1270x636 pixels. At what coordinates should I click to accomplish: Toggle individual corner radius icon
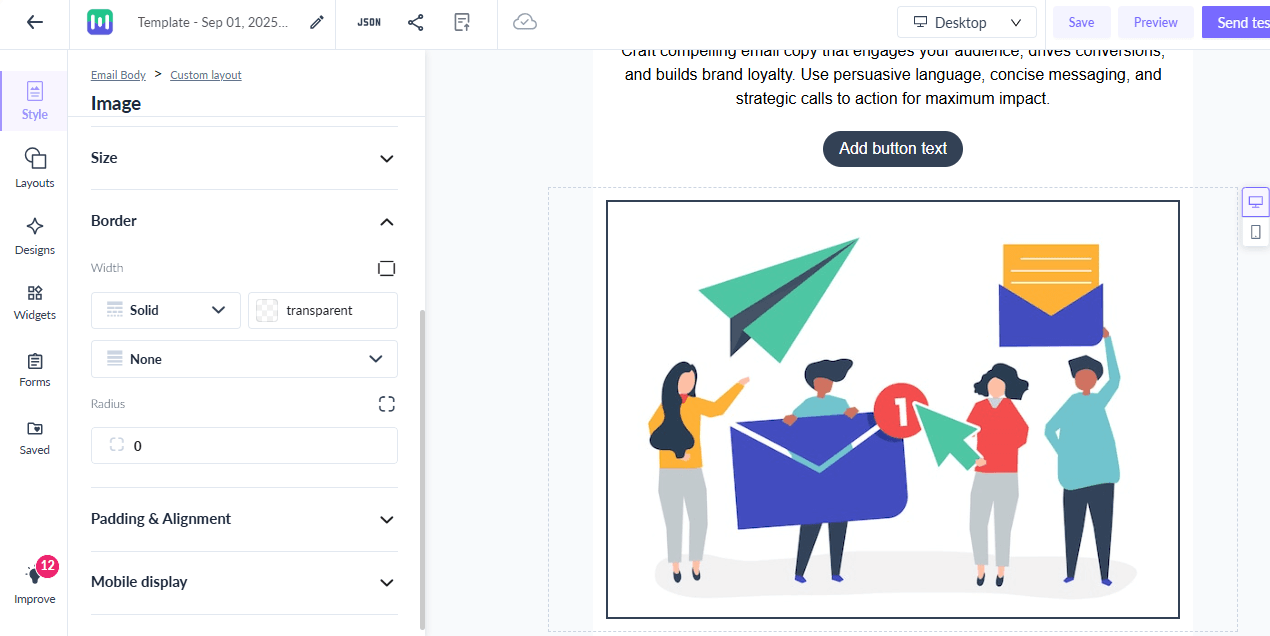[x=387, y=404]
